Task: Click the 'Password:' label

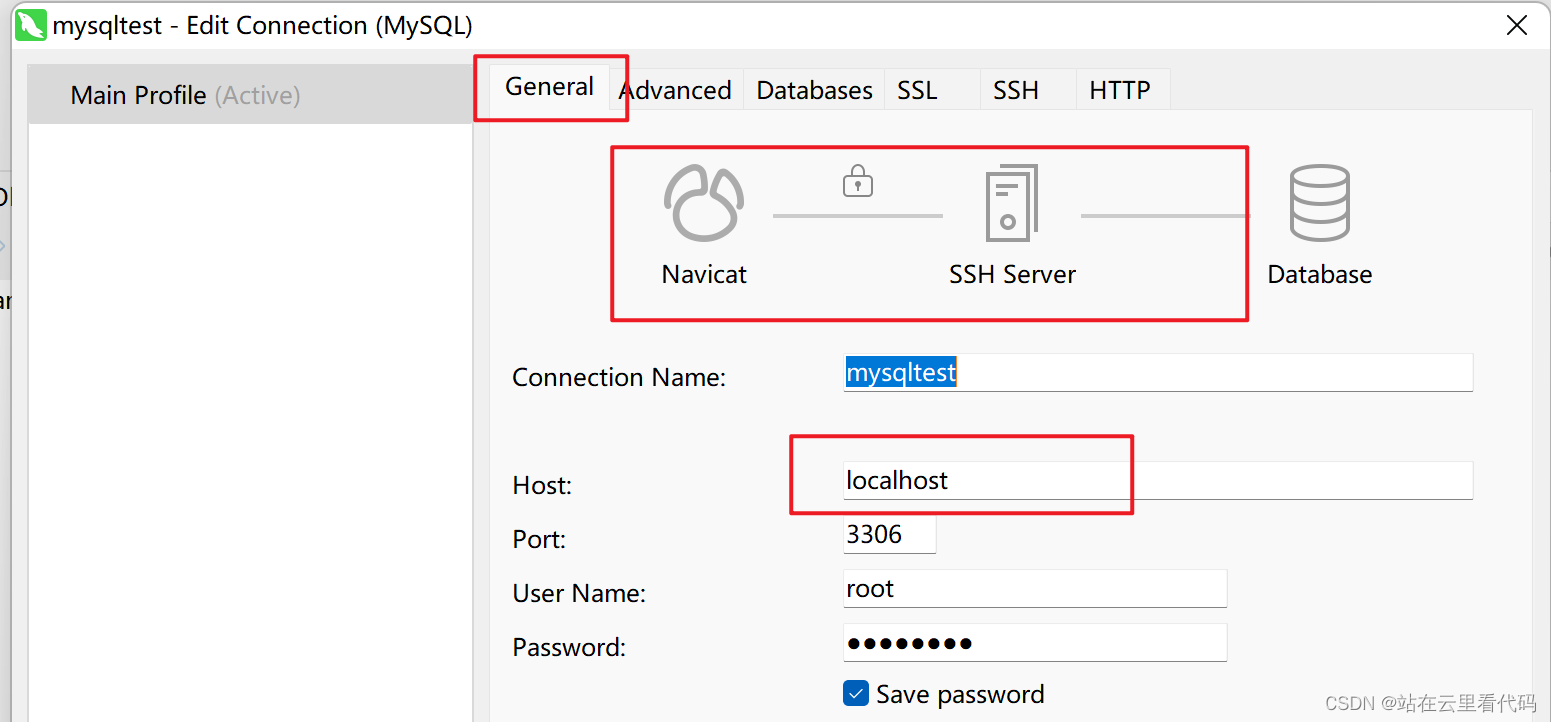Action: click(569, 647)
